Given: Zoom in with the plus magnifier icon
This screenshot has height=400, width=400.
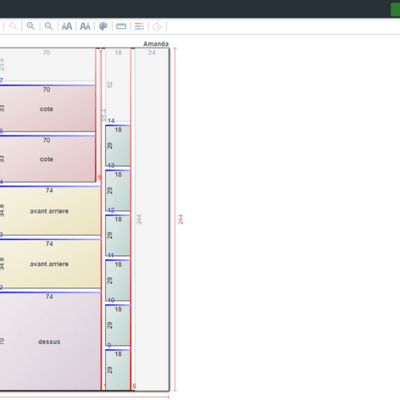Looking at the screenshot, I should 31,26.
